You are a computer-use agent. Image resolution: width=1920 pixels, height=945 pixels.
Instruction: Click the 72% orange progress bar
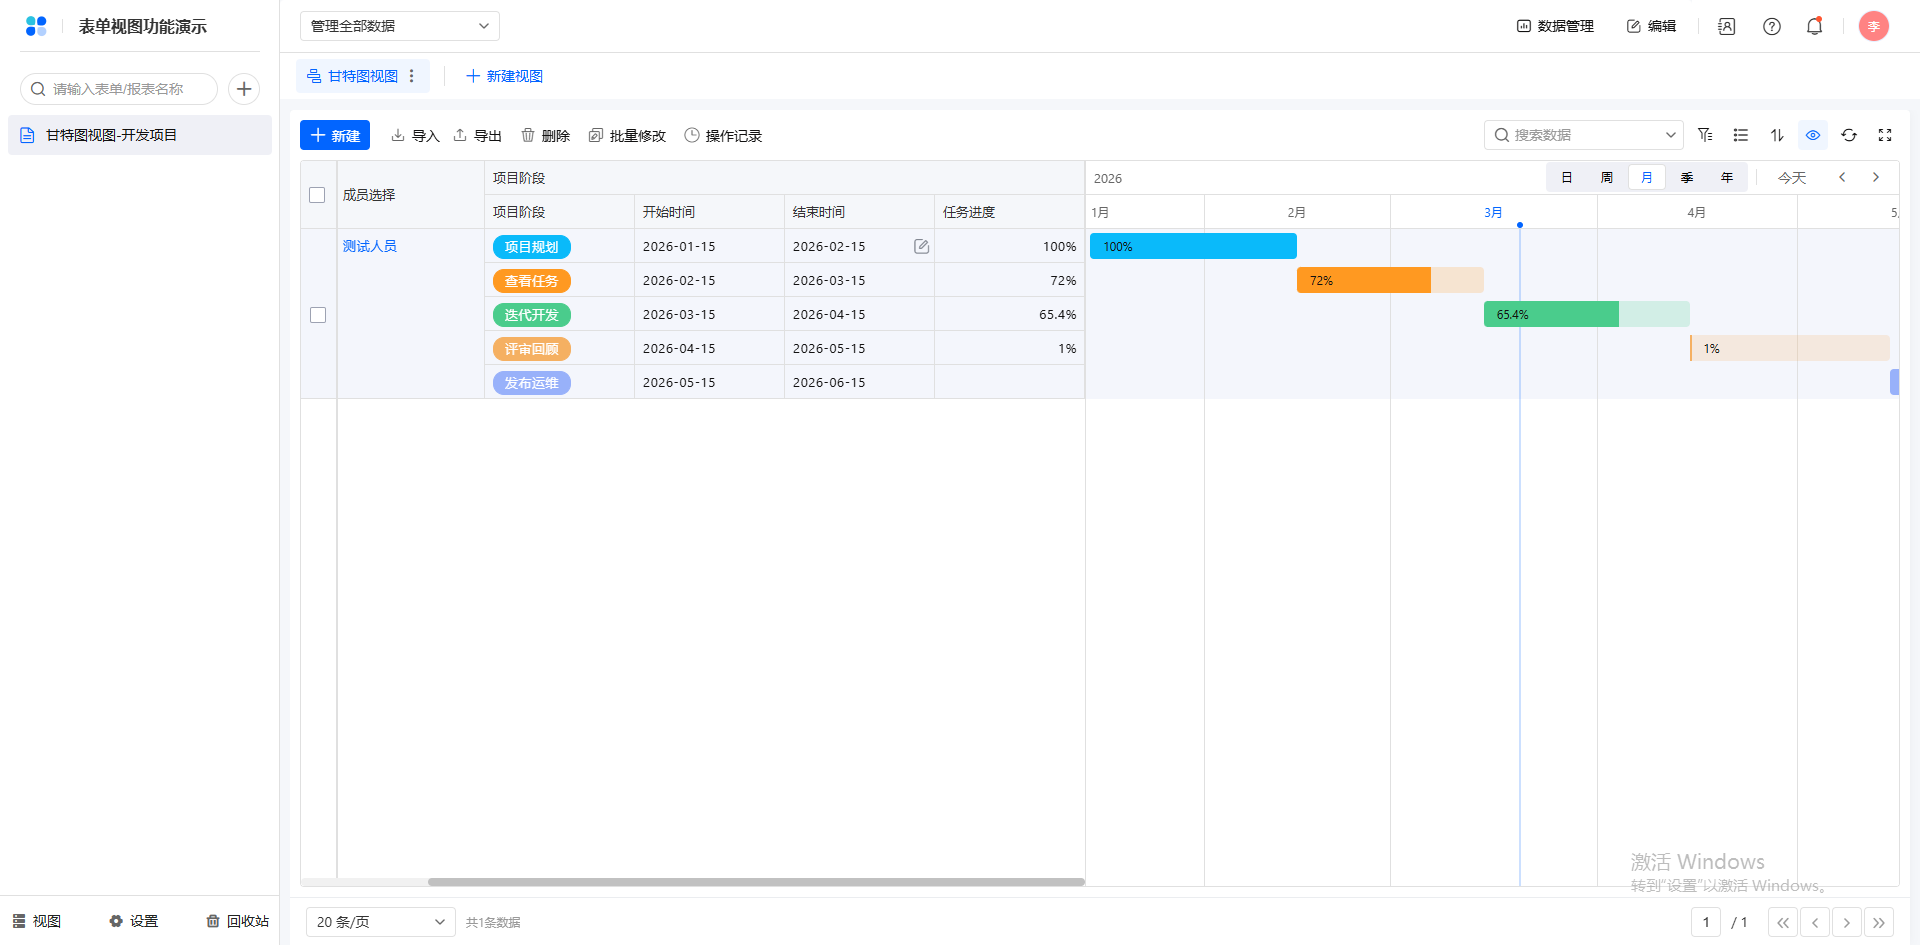click(1363, 281)
